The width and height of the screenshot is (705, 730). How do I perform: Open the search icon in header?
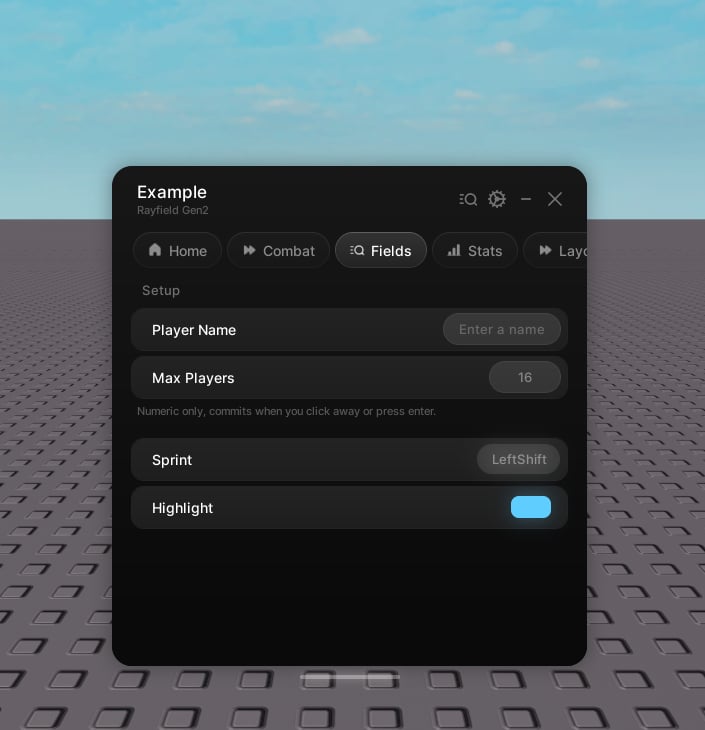(468, 199)
